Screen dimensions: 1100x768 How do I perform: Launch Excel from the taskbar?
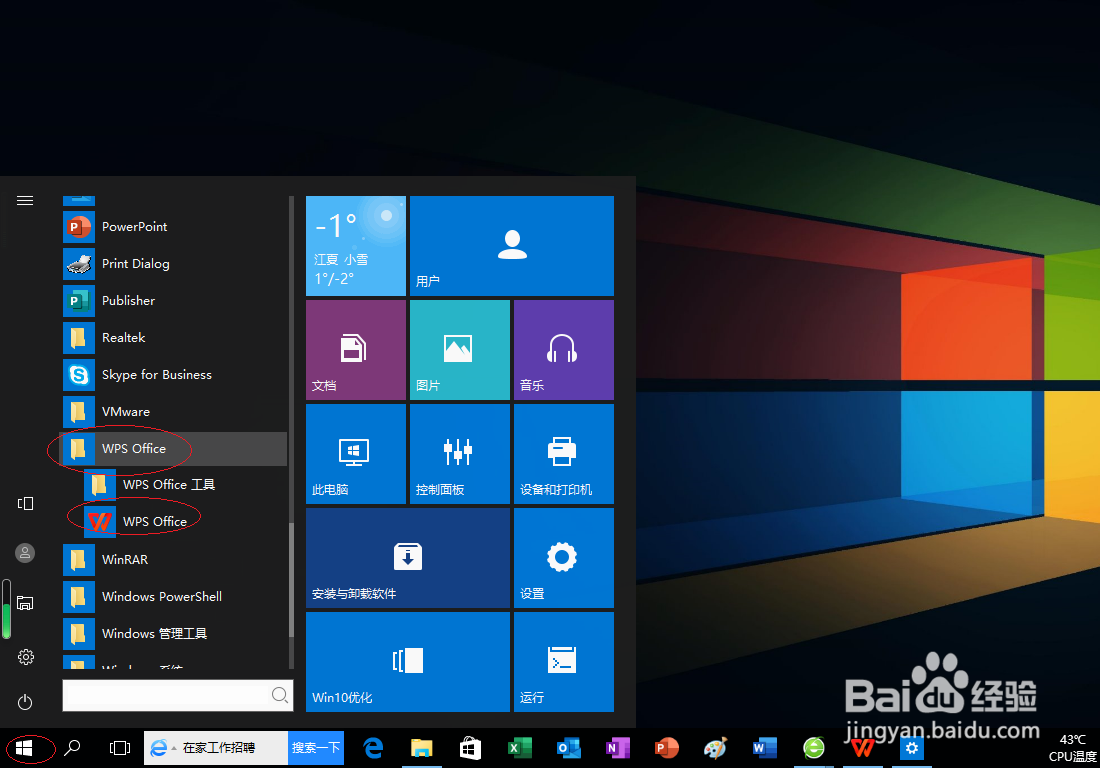520,748
